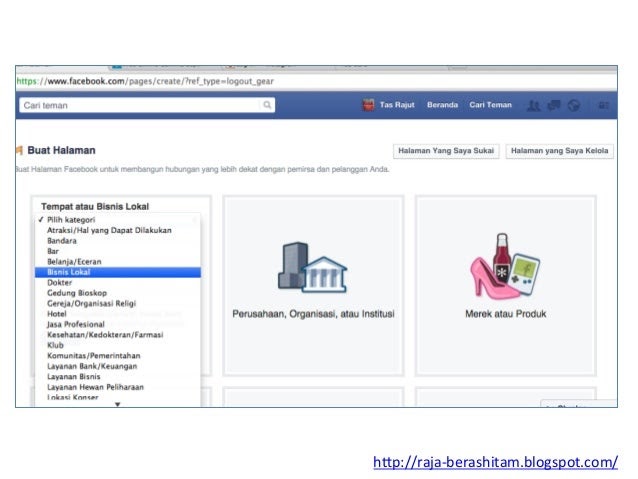Click the Cari teman search field
Image resolution: width=638 pixels, height=479 pixels.
[x=147, y=105]
